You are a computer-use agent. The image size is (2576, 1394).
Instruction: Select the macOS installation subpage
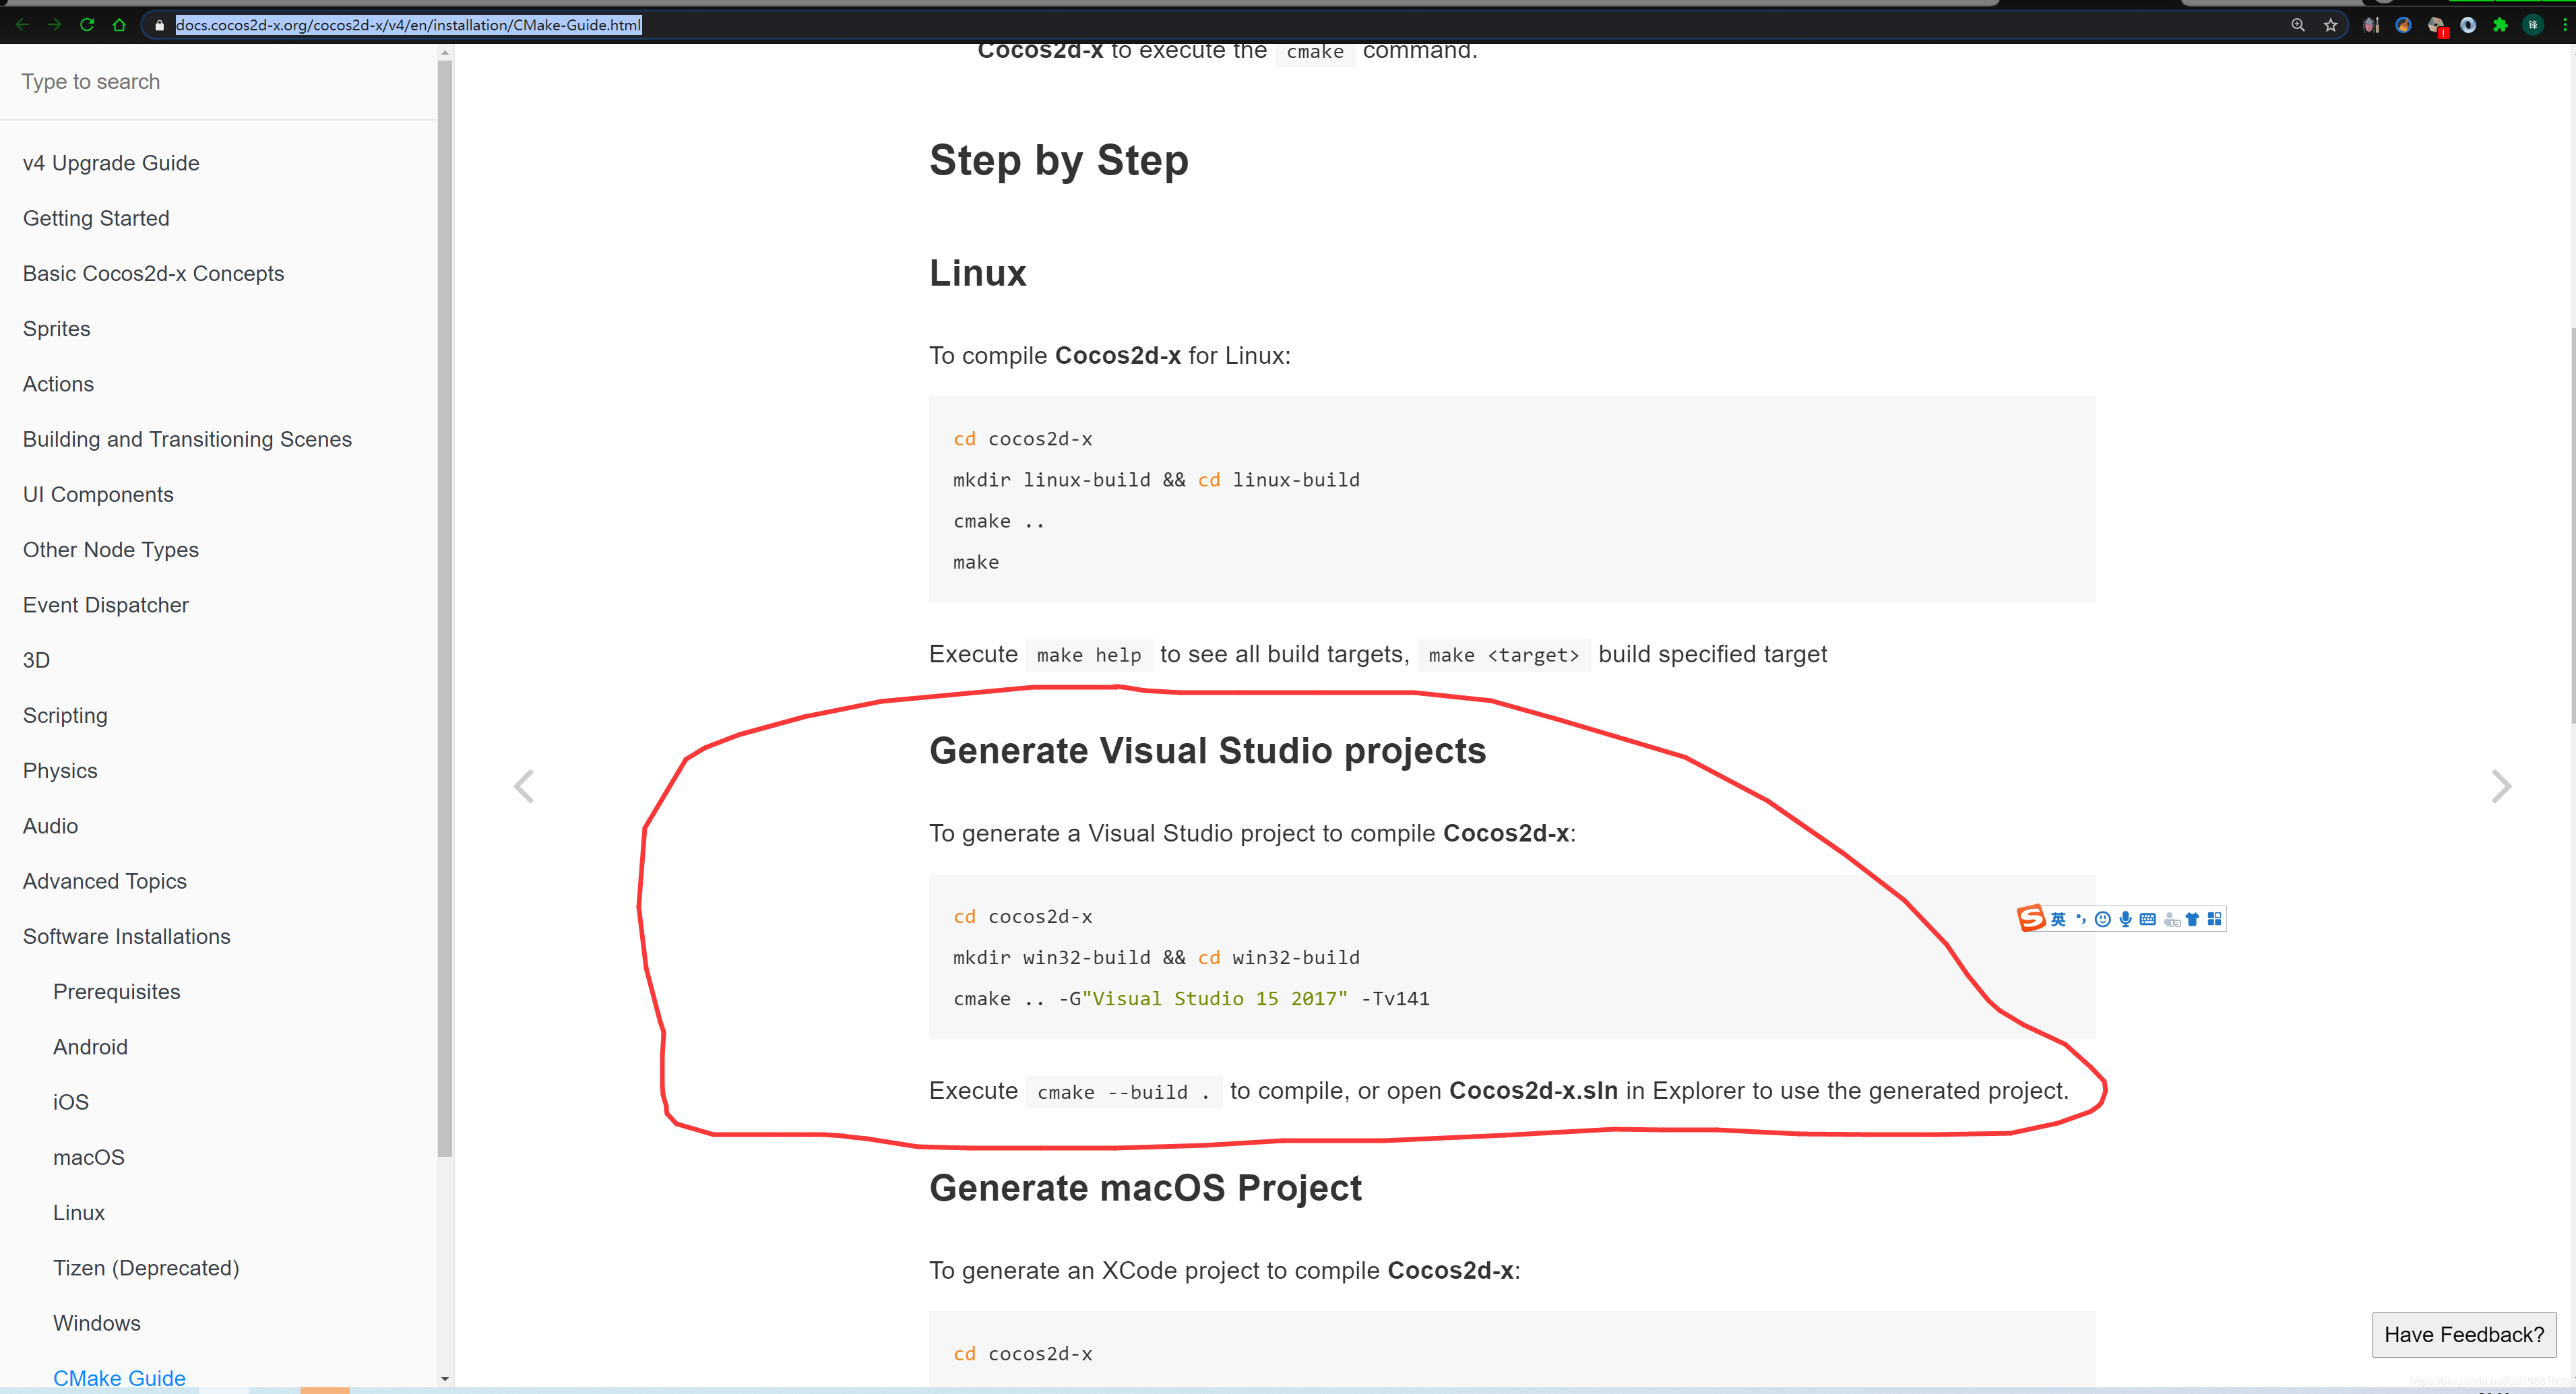click(x=89, y=1158)
